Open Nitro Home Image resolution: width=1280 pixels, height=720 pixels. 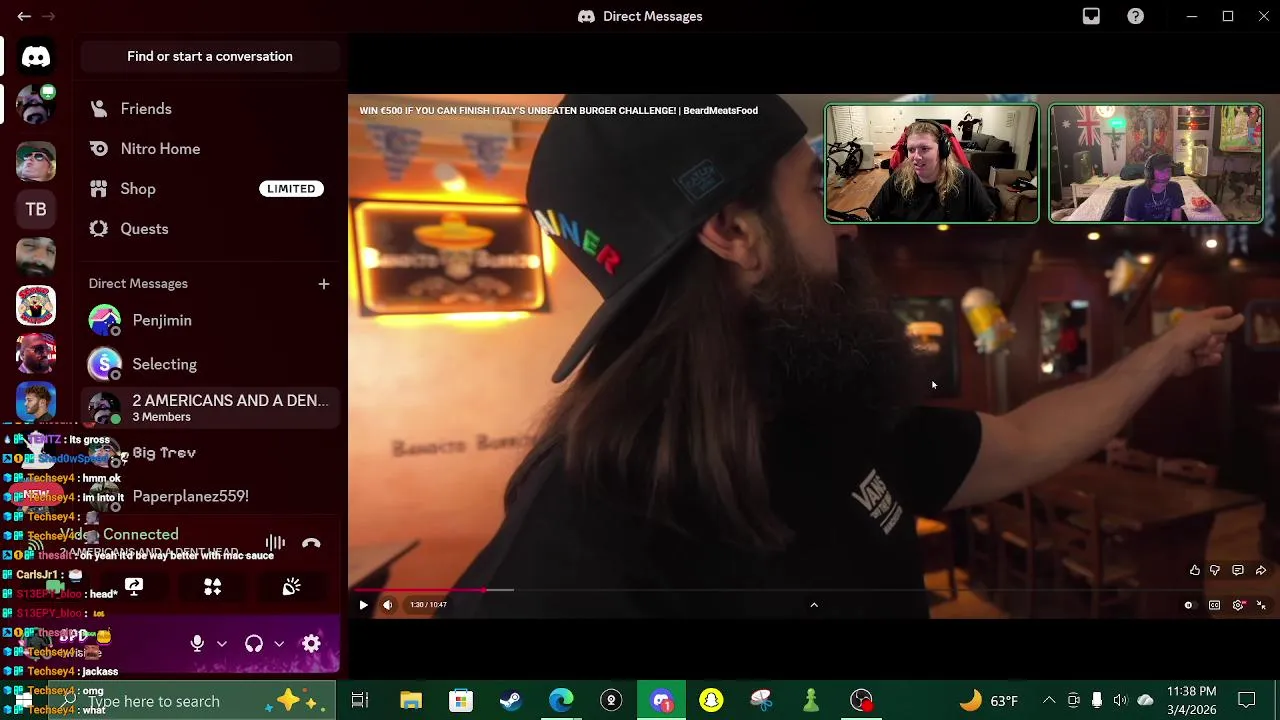[210, 149]
